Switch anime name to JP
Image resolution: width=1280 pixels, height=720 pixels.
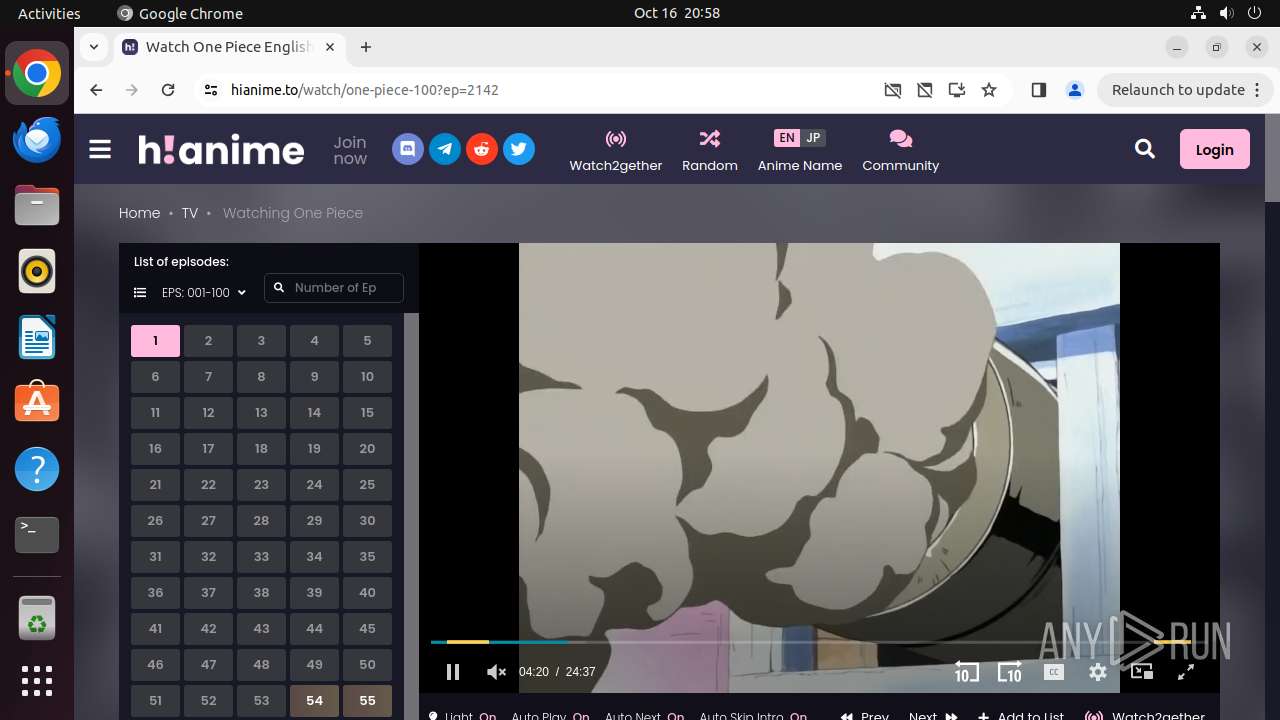[x=813, y=138]
